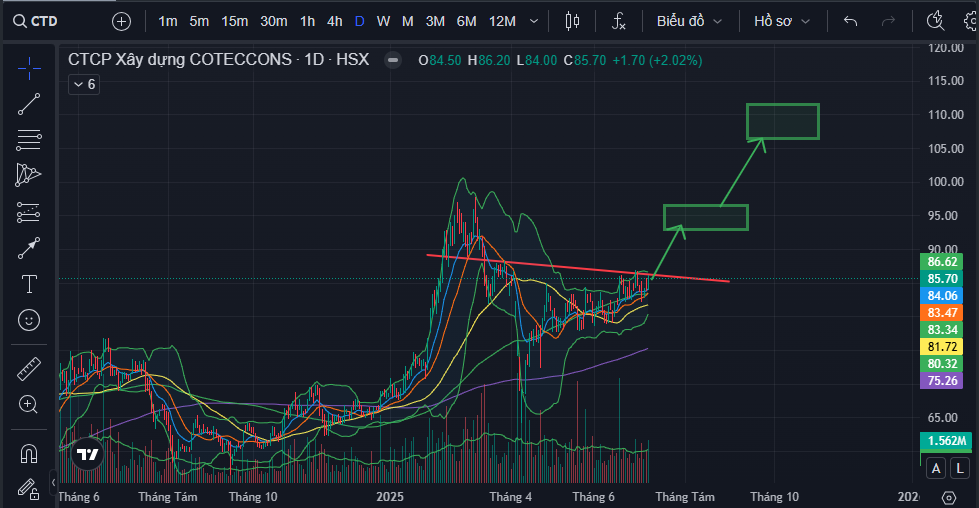Screen dimensions: 979x508
Task: Click the 83.47 orange price label
Action: pyautogui.click(x=942, y=313)
